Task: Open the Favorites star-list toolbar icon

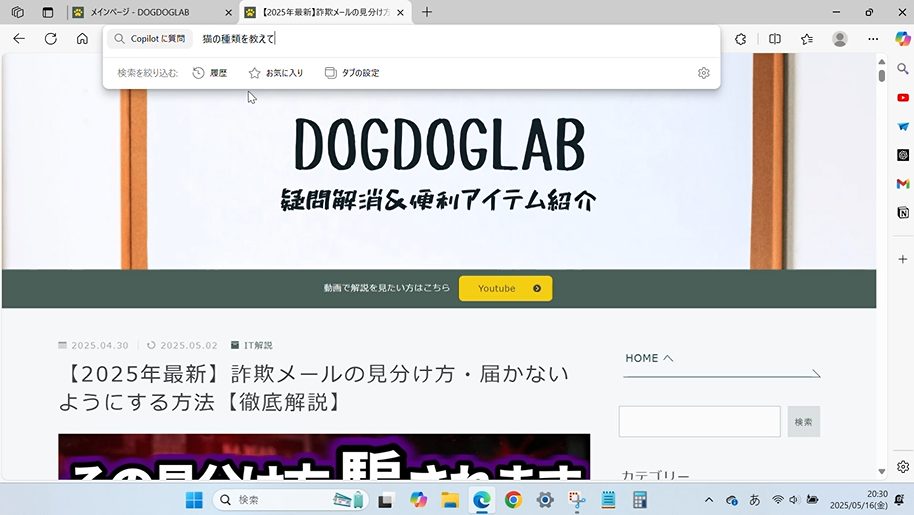Action: 807,39
